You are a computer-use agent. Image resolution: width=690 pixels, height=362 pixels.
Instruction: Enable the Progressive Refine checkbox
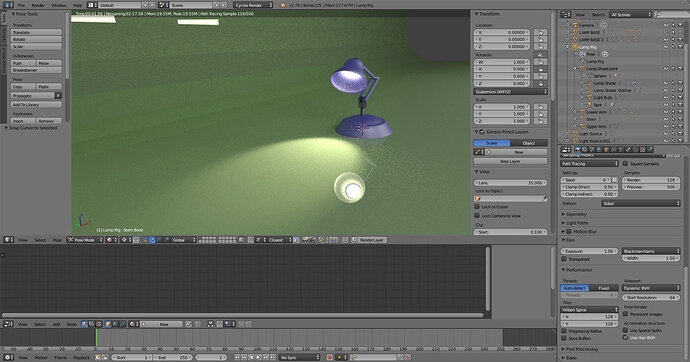pyautogui.click(x=564, y=331)
